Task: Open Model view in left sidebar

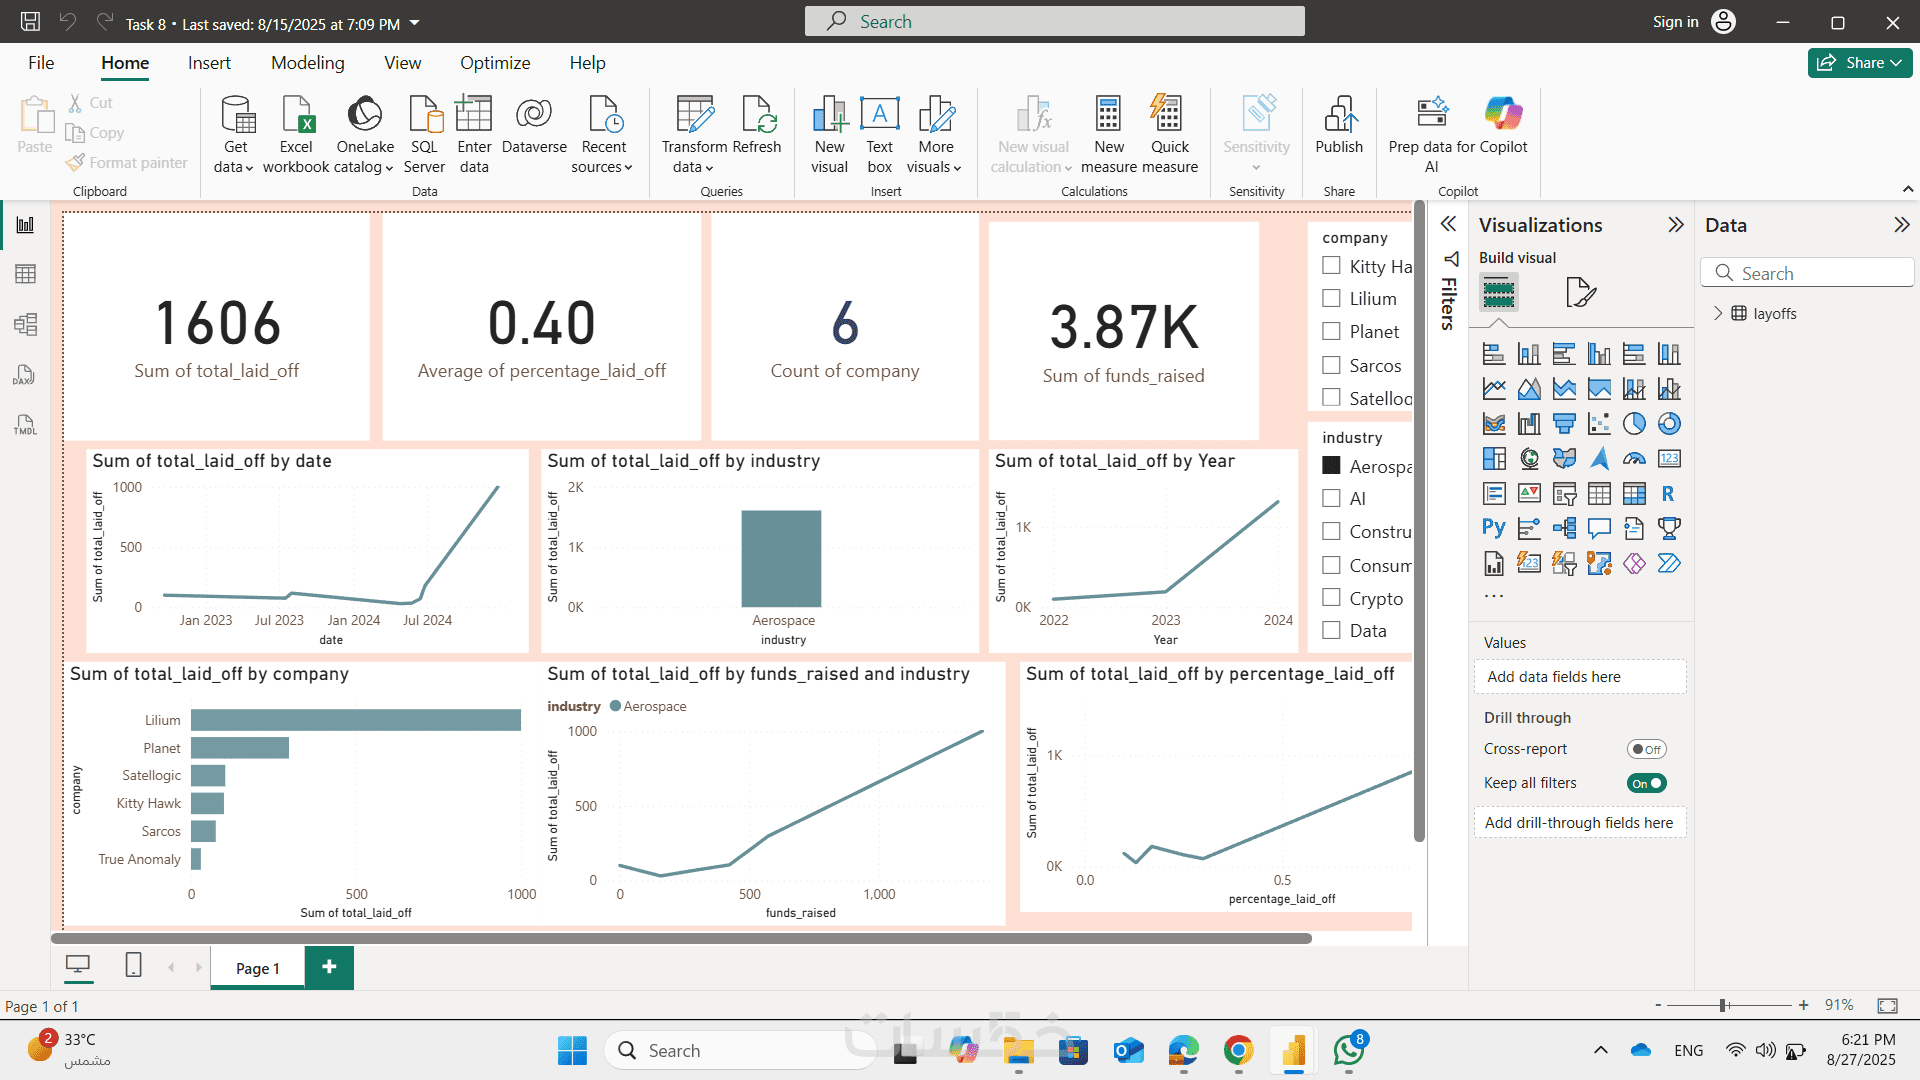Action: [26, 324]
